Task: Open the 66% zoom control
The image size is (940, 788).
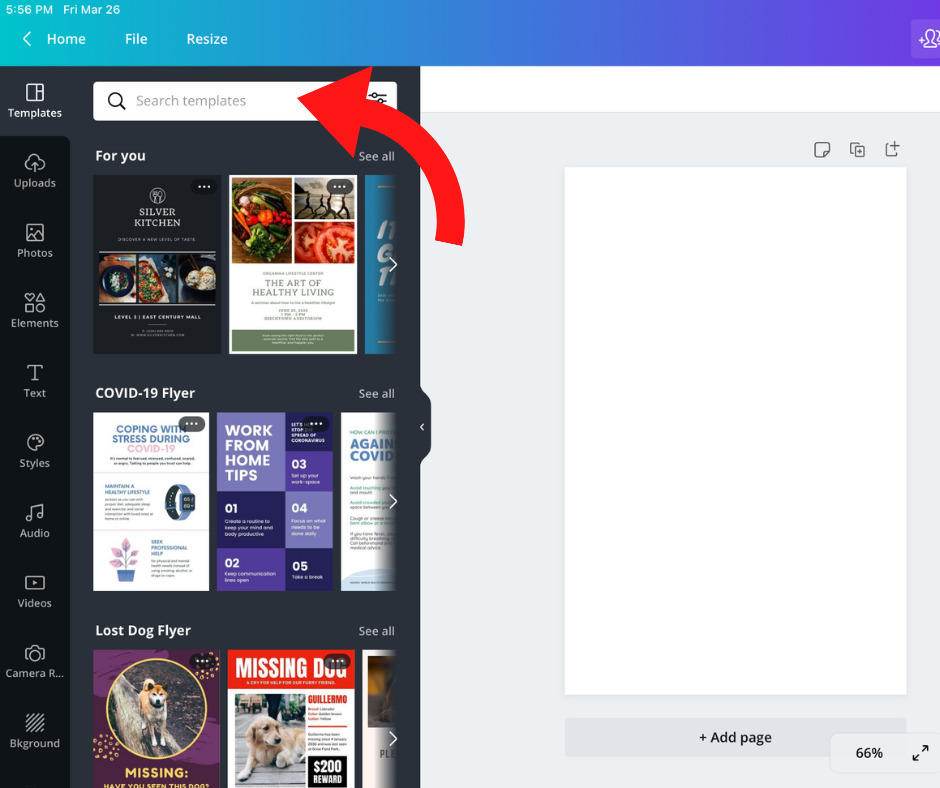Action: [869, 753]
